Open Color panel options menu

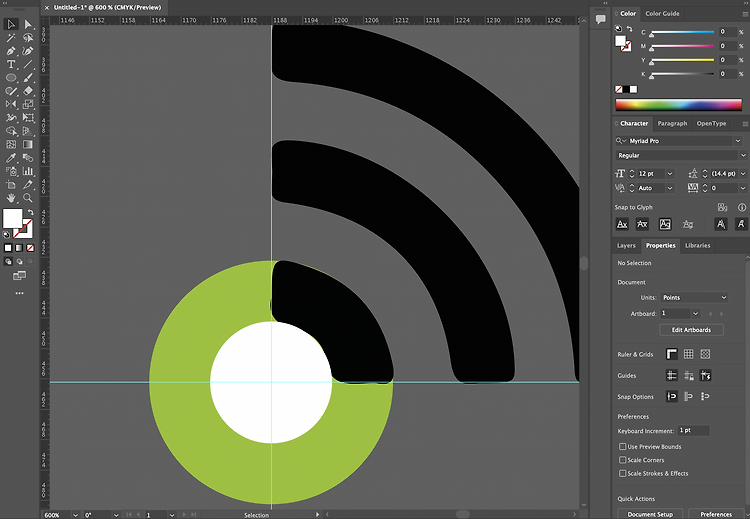tap(745, 14)
